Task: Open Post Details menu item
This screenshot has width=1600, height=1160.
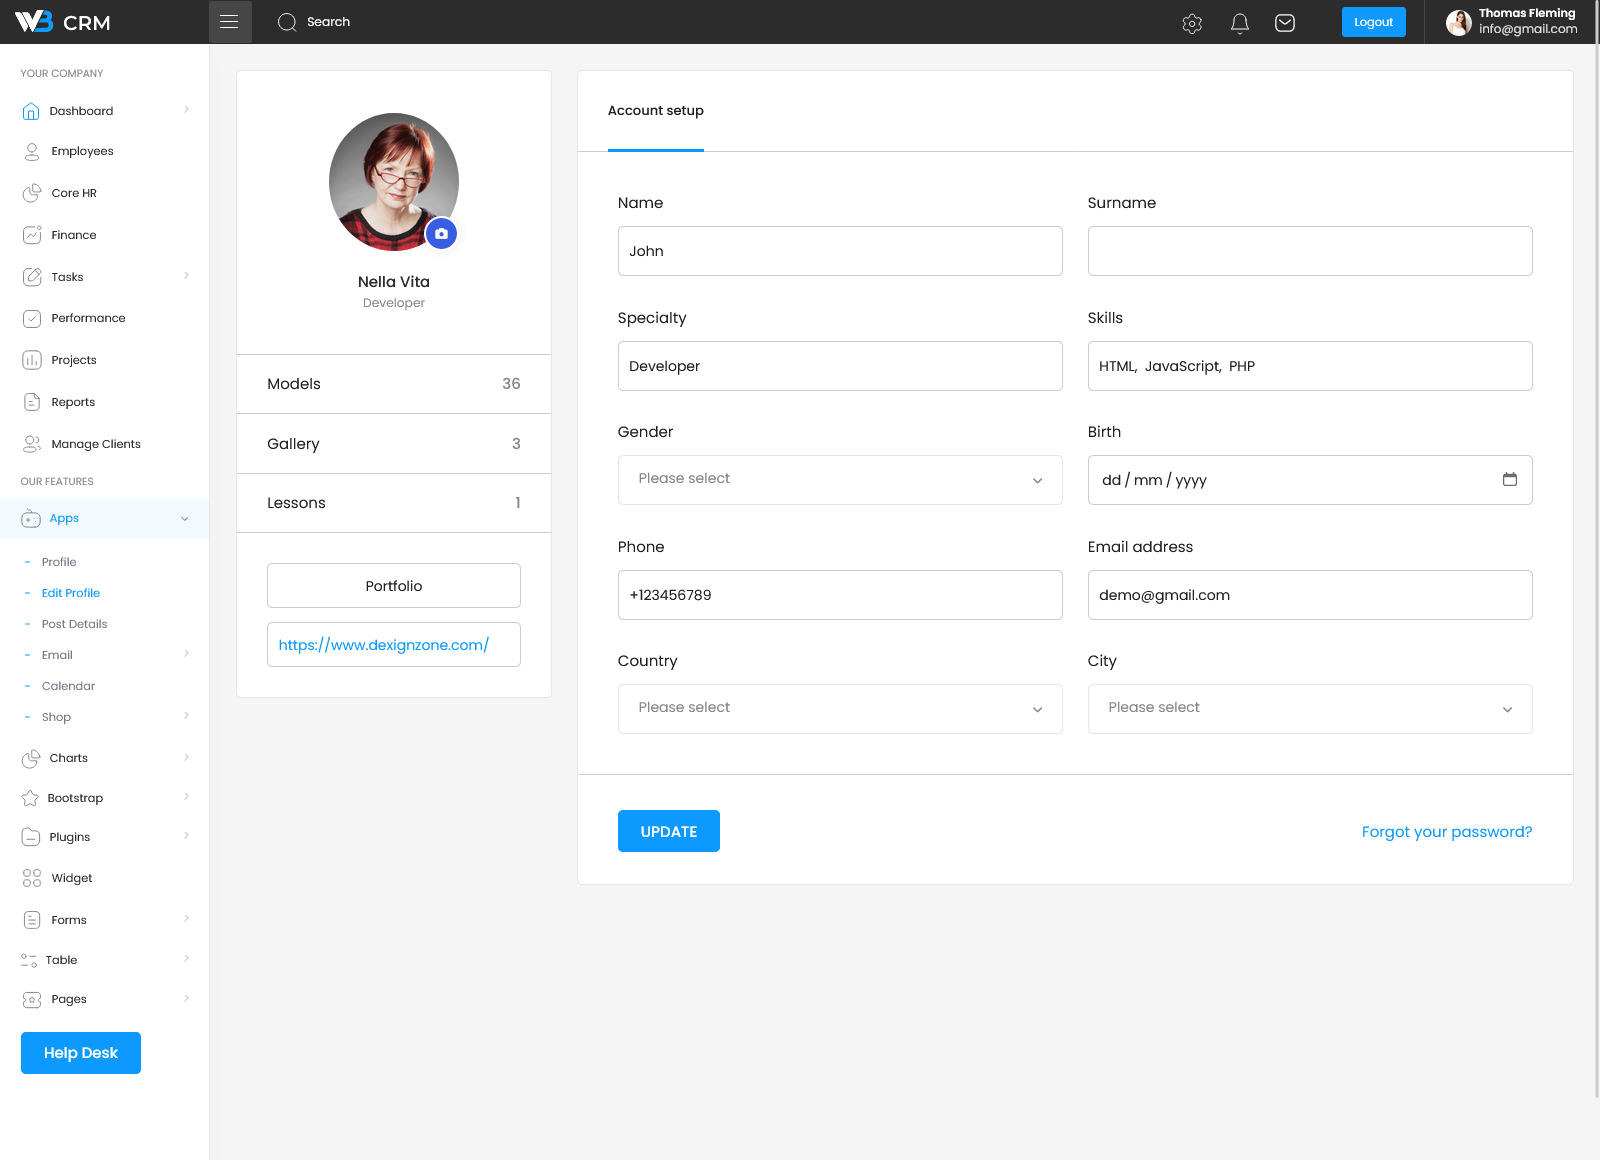Action: tap(74, 624)
